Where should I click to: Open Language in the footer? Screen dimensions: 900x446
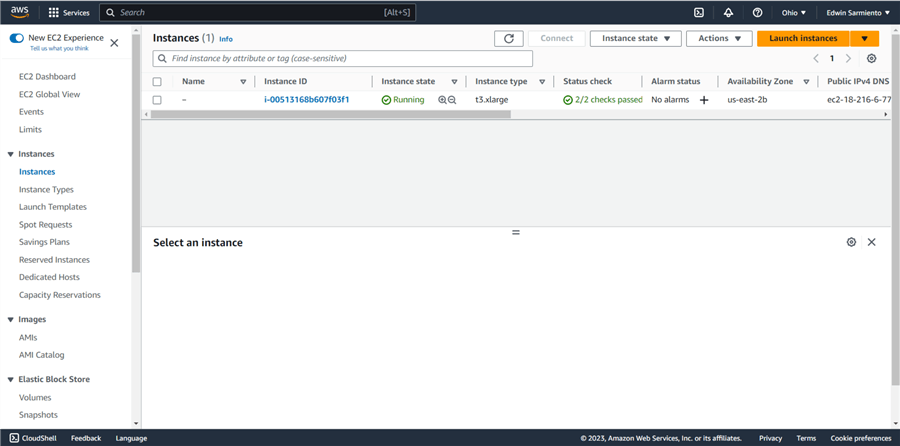(131, 438)
